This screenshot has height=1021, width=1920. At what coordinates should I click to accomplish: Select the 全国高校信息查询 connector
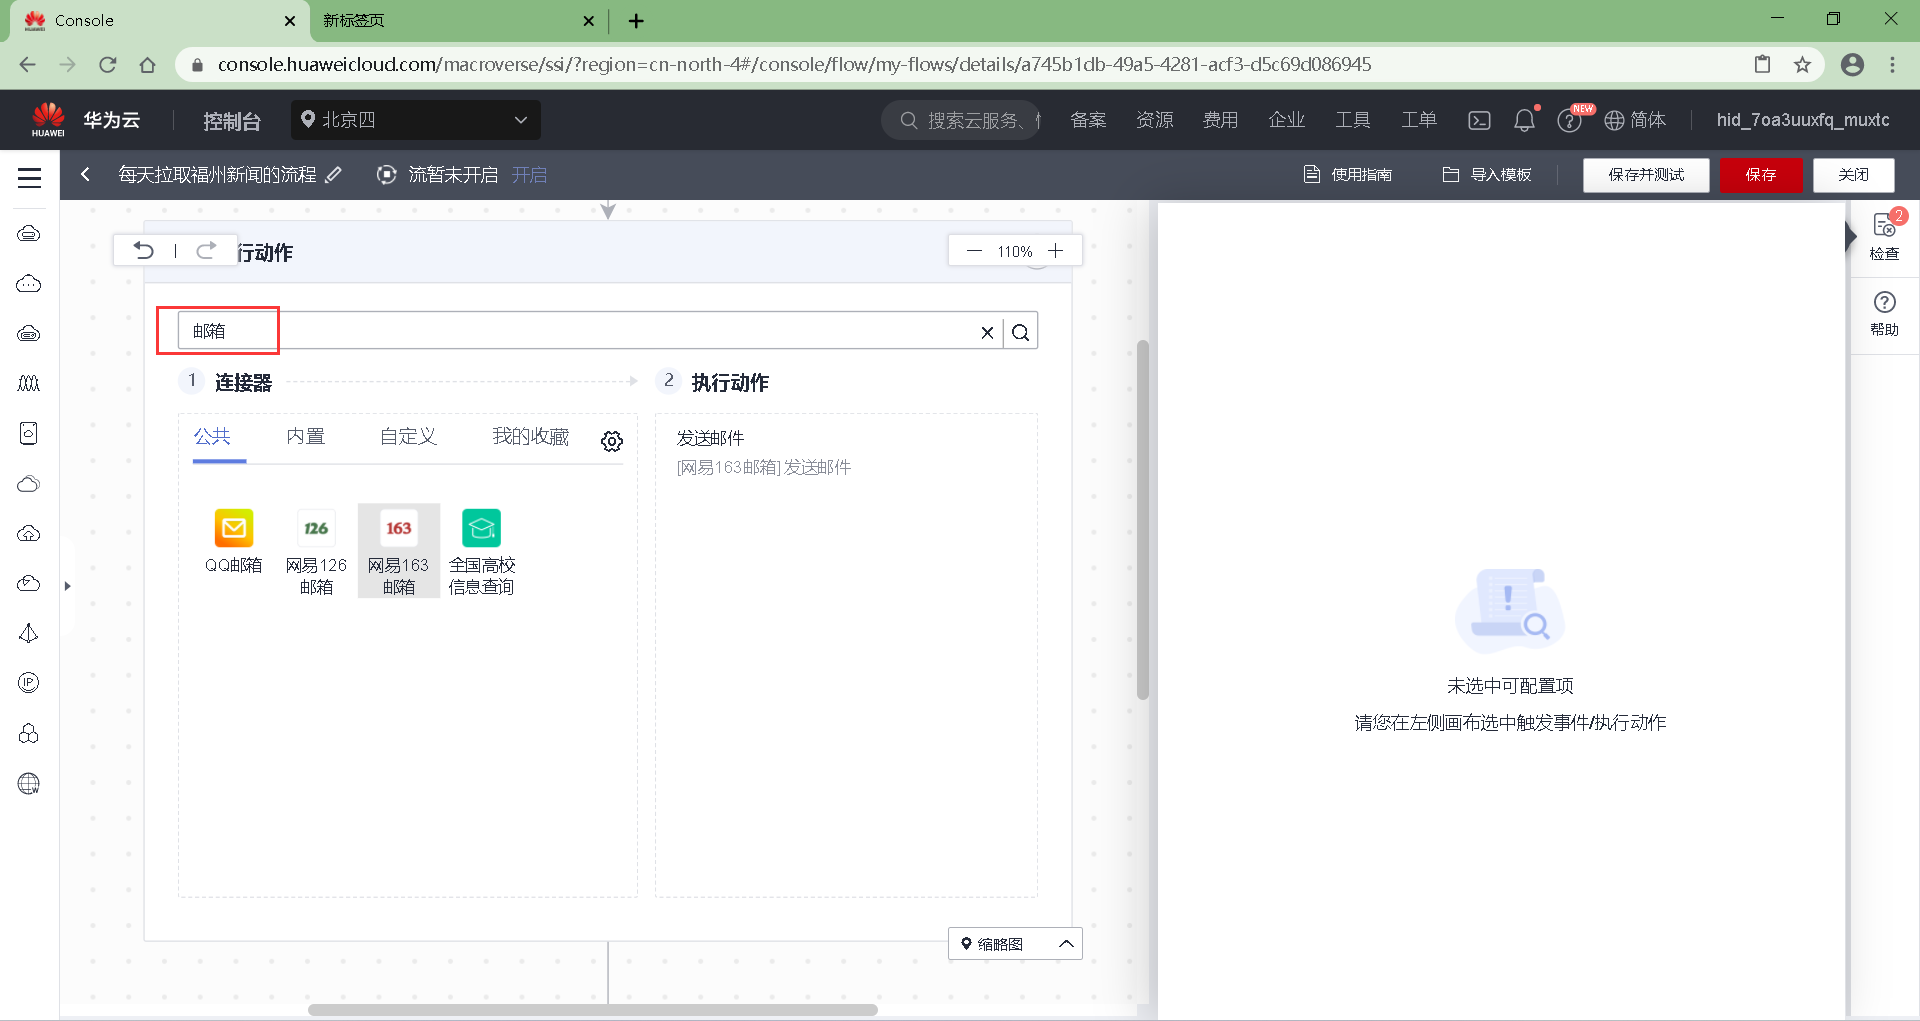(482, 551)
